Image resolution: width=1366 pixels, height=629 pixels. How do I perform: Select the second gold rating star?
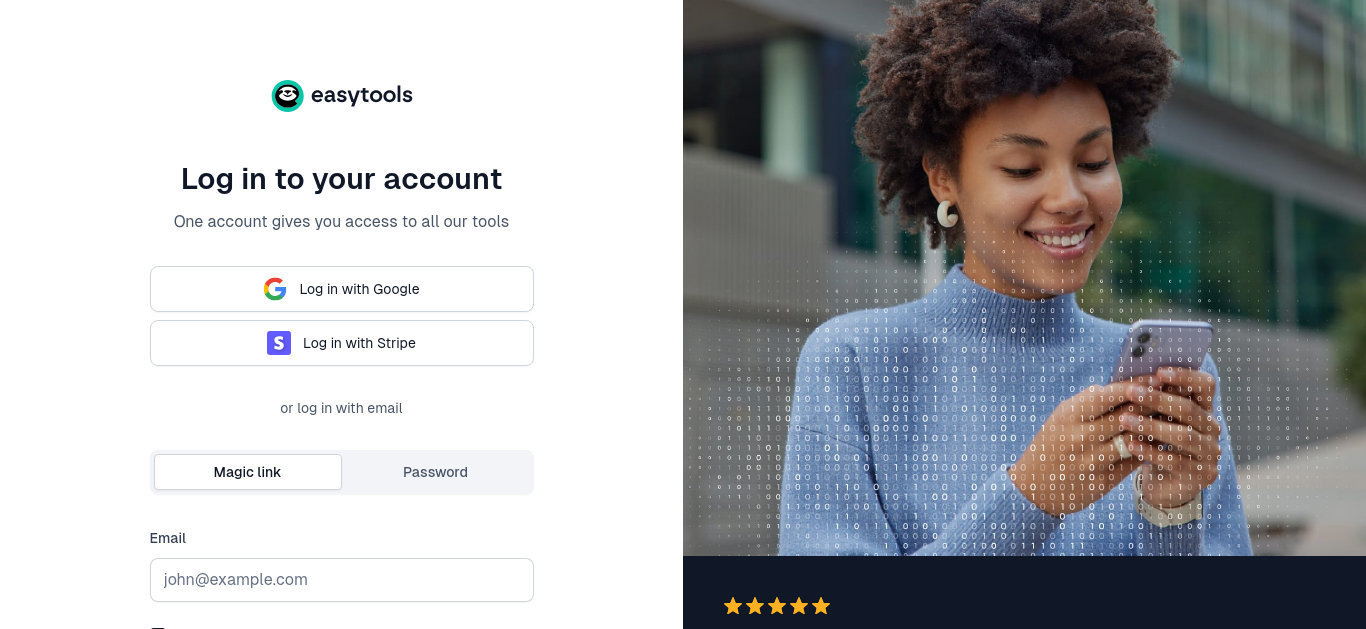pyautogui.click(x=755, y=606)
